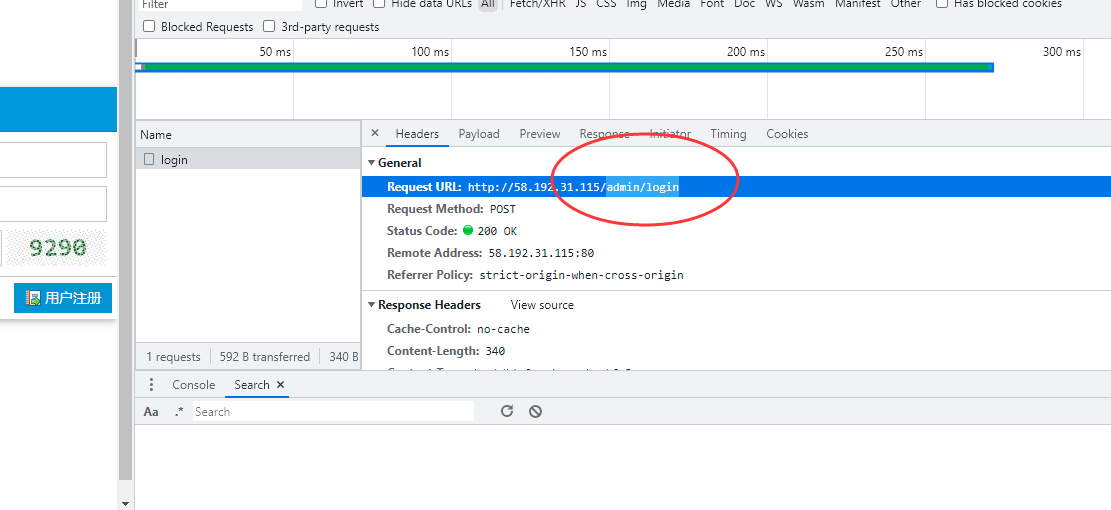Open the drawer three-dot menu
Viewport: 1111px width, 510px height.
[x=152, y=385]
